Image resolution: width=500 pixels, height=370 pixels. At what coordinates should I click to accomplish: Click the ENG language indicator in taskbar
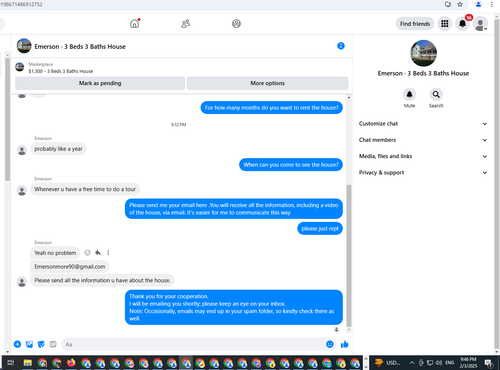450,363
